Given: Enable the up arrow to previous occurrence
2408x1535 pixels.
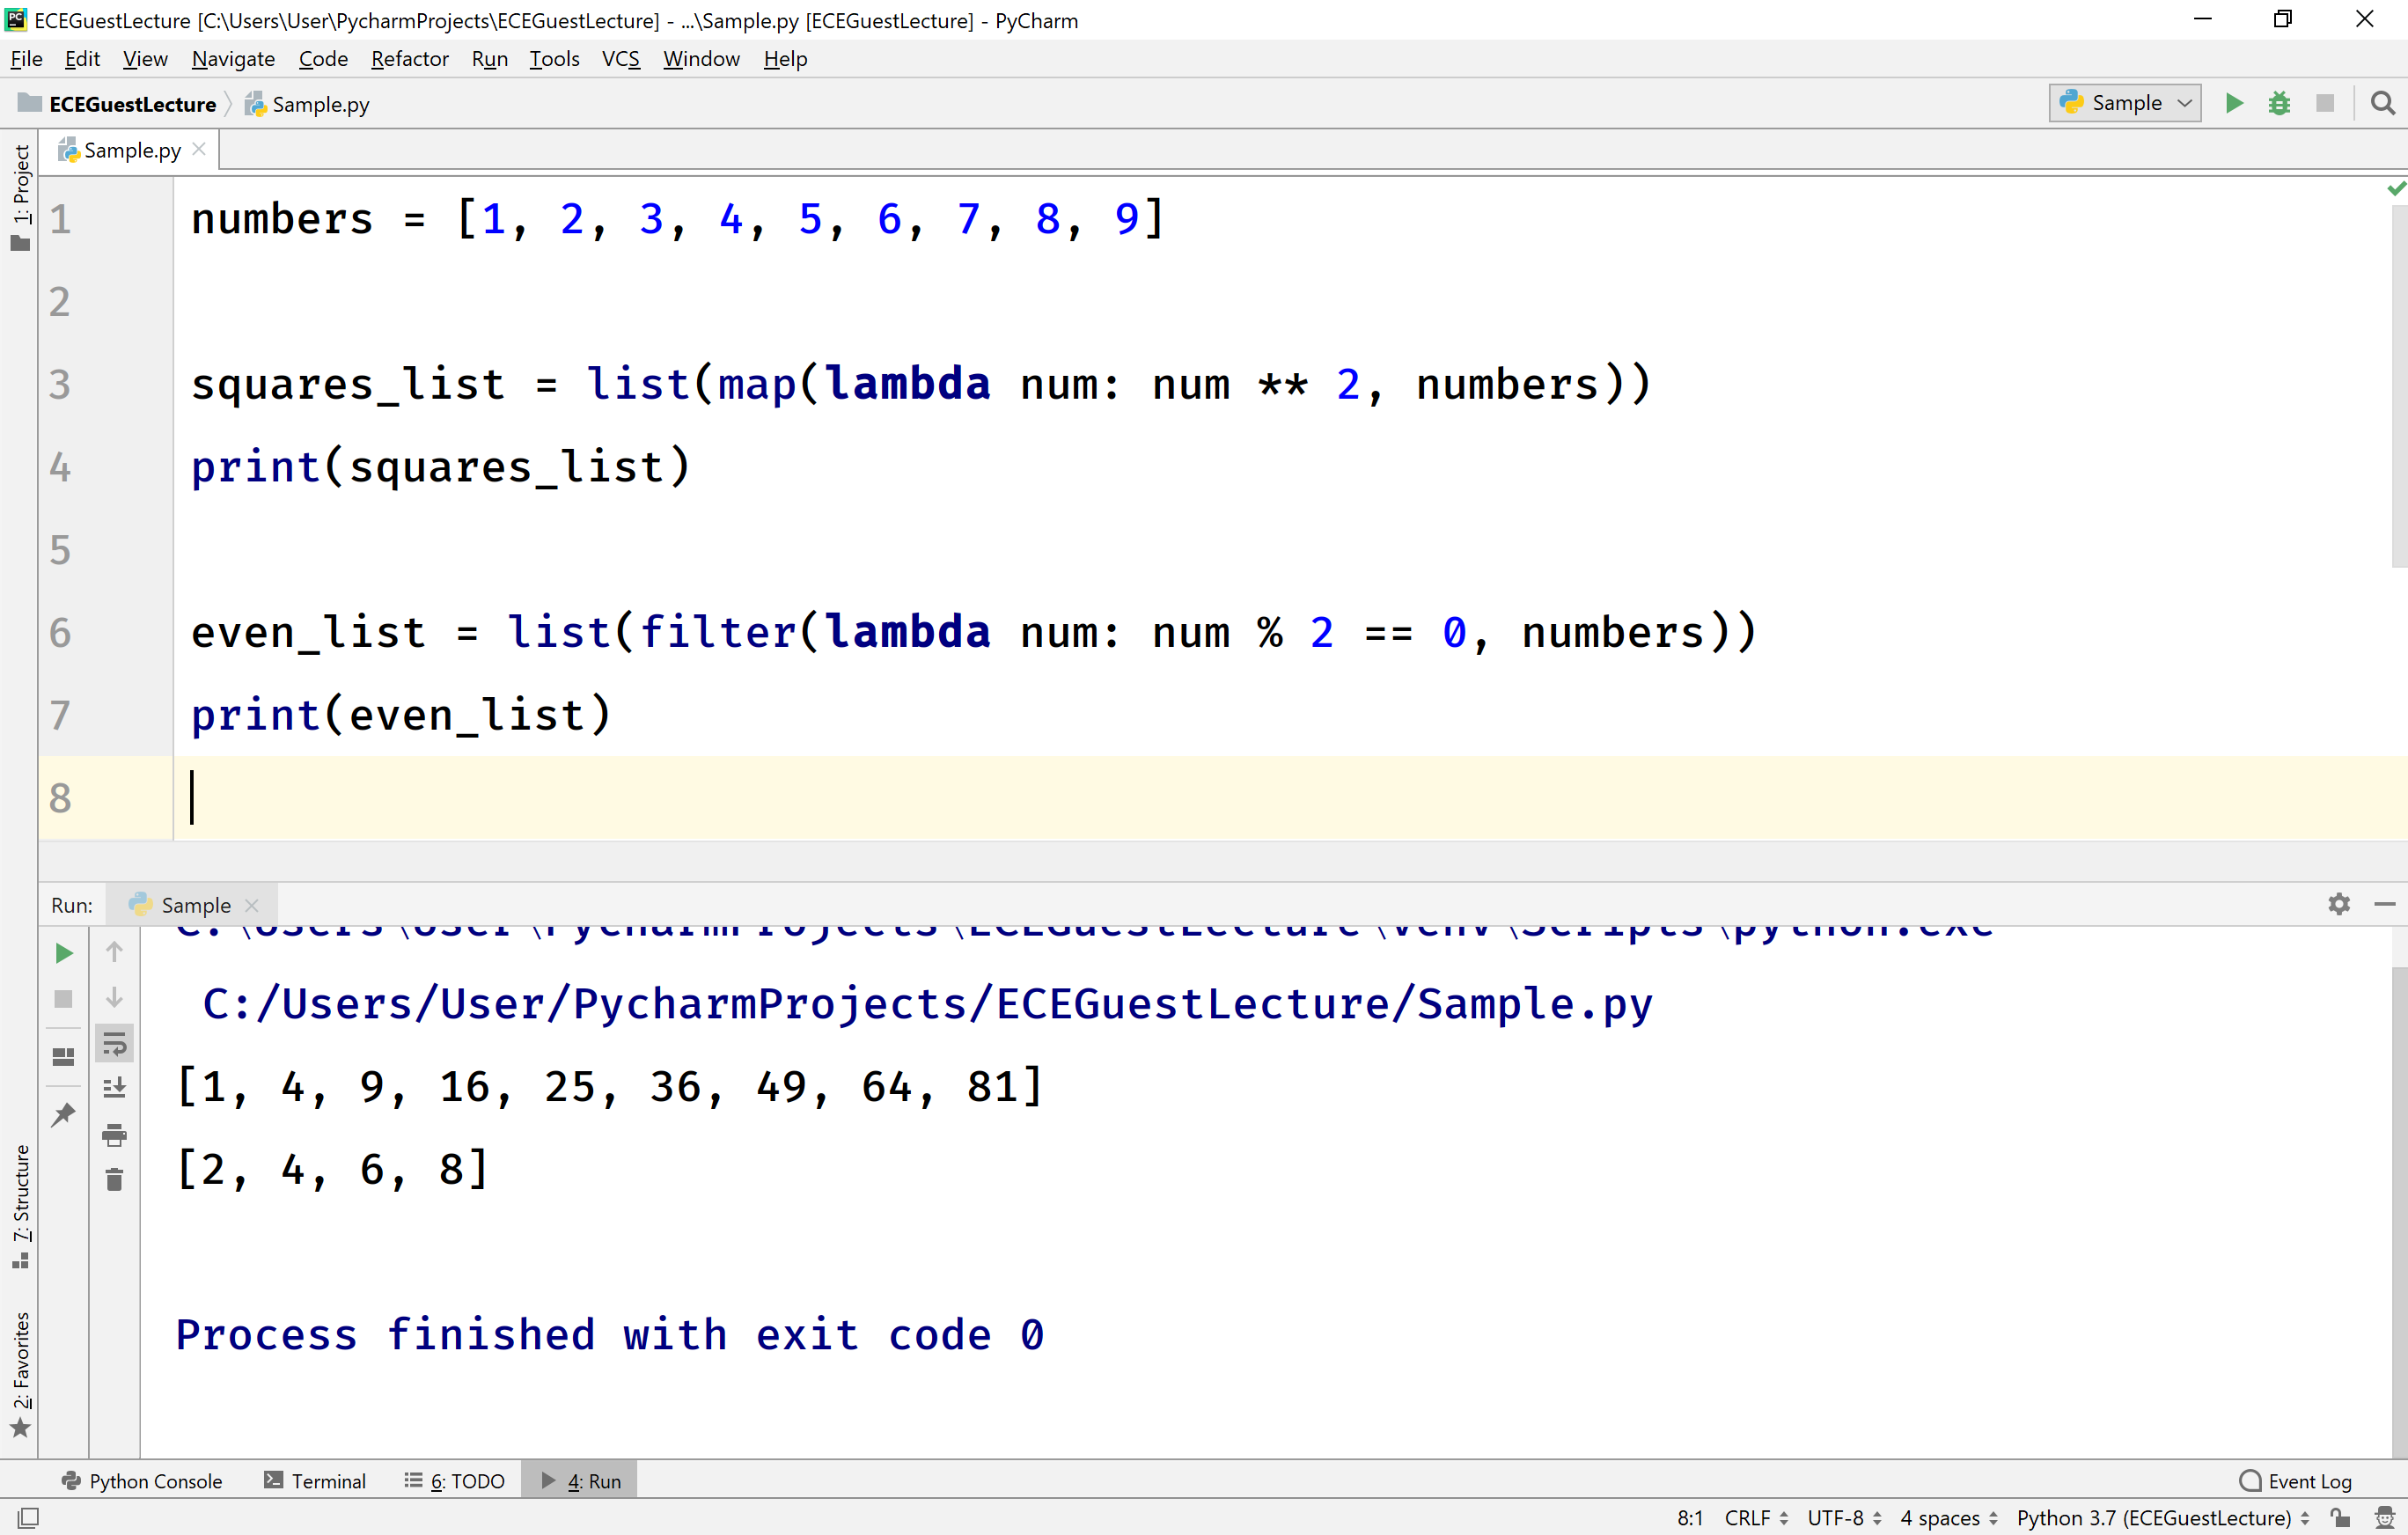Looking at the screenshot, I should [114, 951].
